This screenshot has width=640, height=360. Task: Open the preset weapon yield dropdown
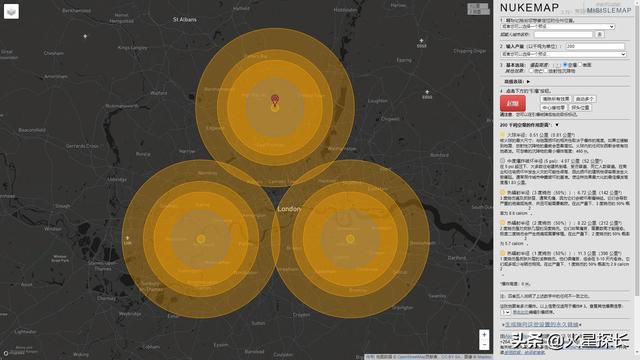(x=563, y=54)
